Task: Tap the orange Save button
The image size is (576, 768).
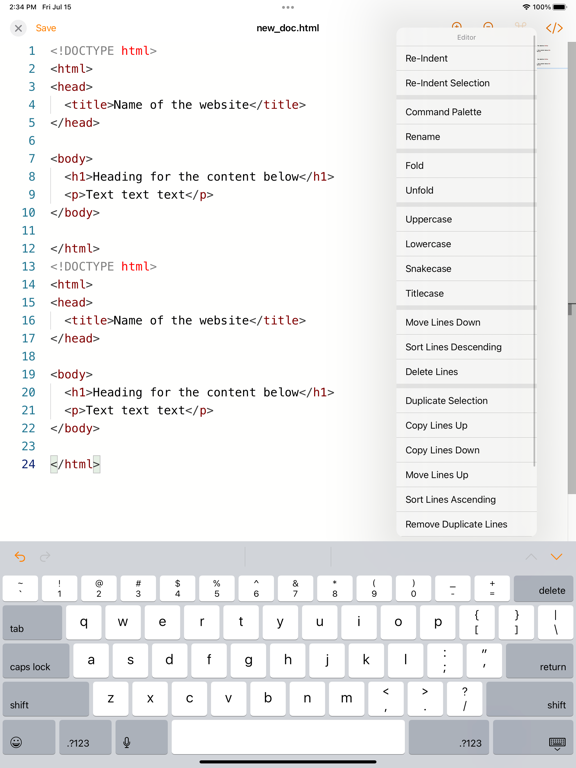Action: 46,28
